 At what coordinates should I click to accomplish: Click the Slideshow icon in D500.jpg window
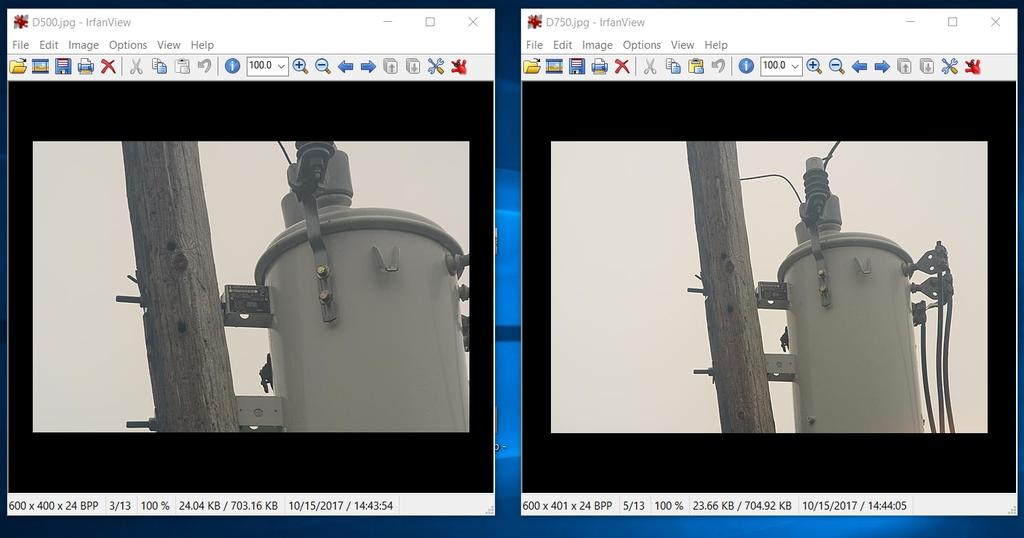click(41, 67)
